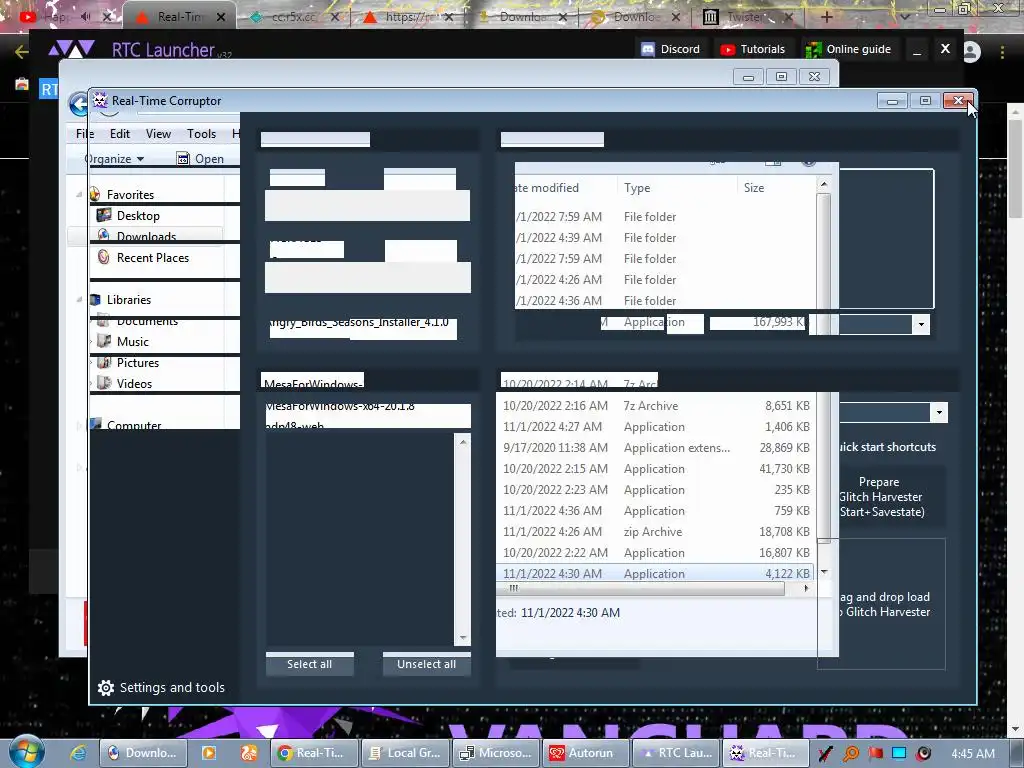Image resolution: width=1024 pixels, height=768 pixels.
Task: Collapse the Libraries tree group
Action: click(x=79, y=299)
